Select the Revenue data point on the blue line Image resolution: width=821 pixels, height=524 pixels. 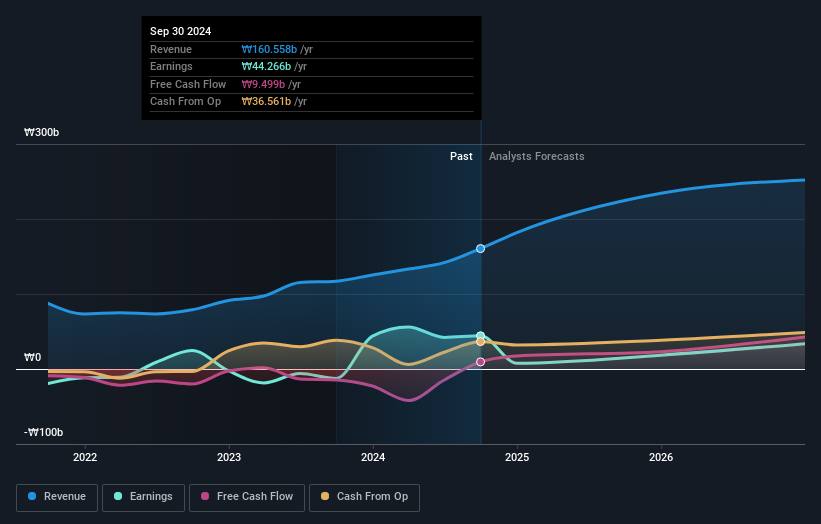[x=480, y=249]
